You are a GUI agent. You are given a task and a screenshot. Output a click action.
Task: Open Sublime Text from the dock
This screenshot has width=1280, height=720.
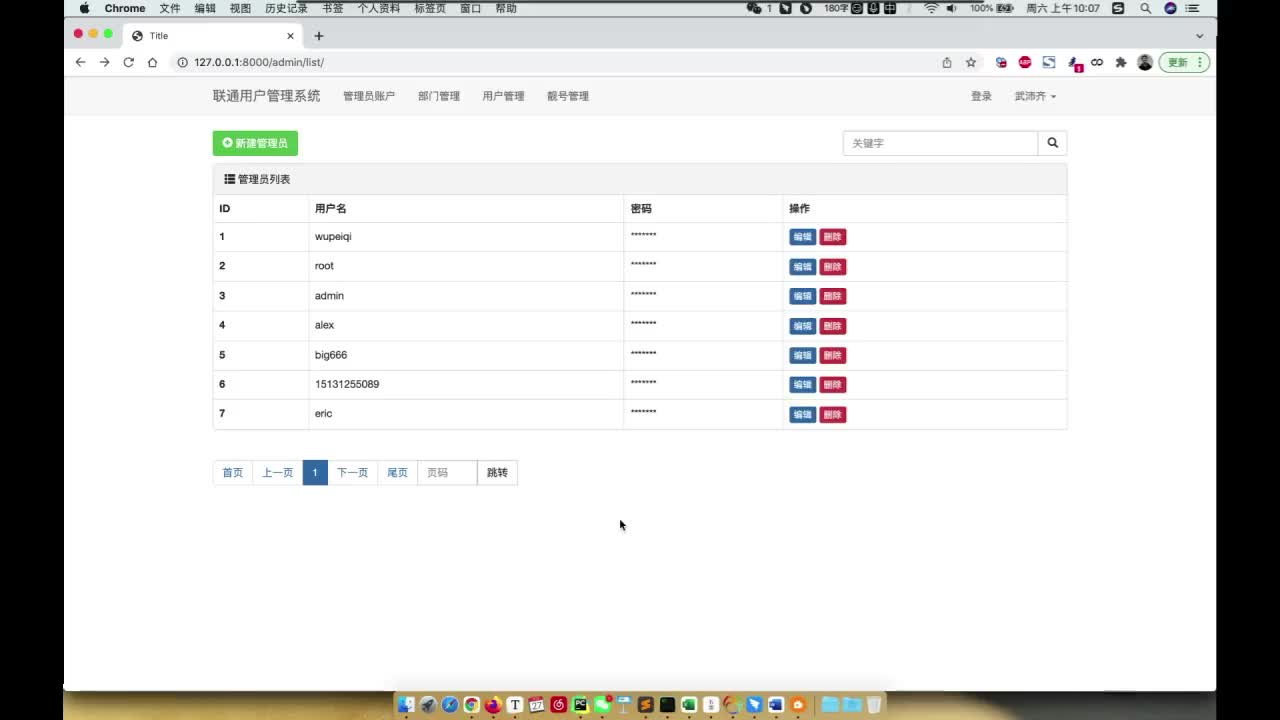click(x=646, y=705)
